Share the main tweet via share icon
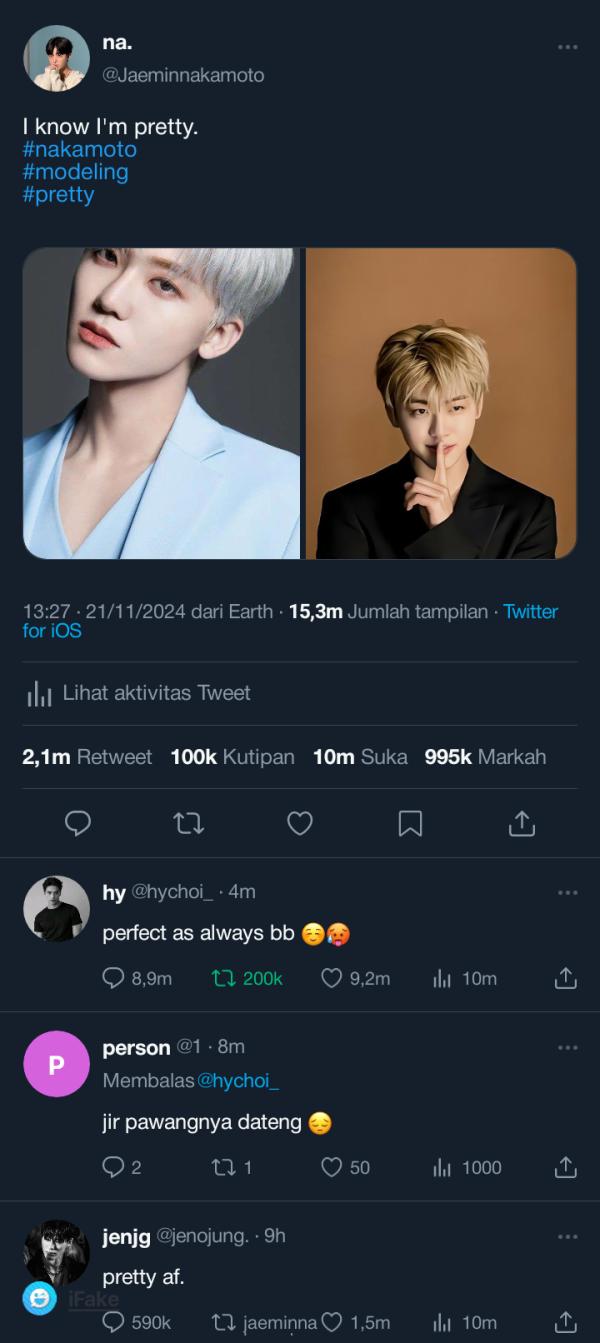Viewport: 600px width, 1343px height. pos(521,823)
